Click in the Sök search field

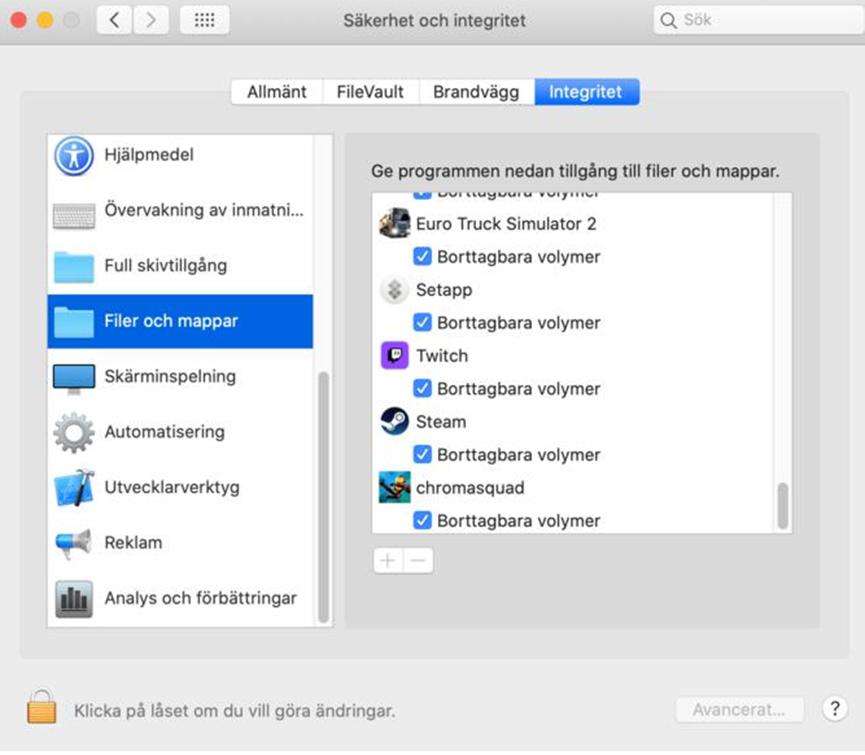coord(760,20)
